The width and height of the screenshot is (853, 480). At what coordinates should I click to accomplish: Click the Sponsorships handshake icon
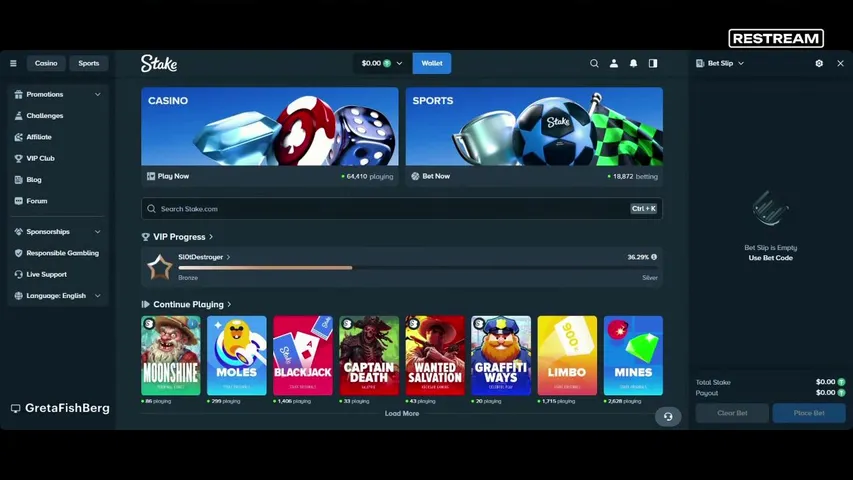[x=18, y=231]
